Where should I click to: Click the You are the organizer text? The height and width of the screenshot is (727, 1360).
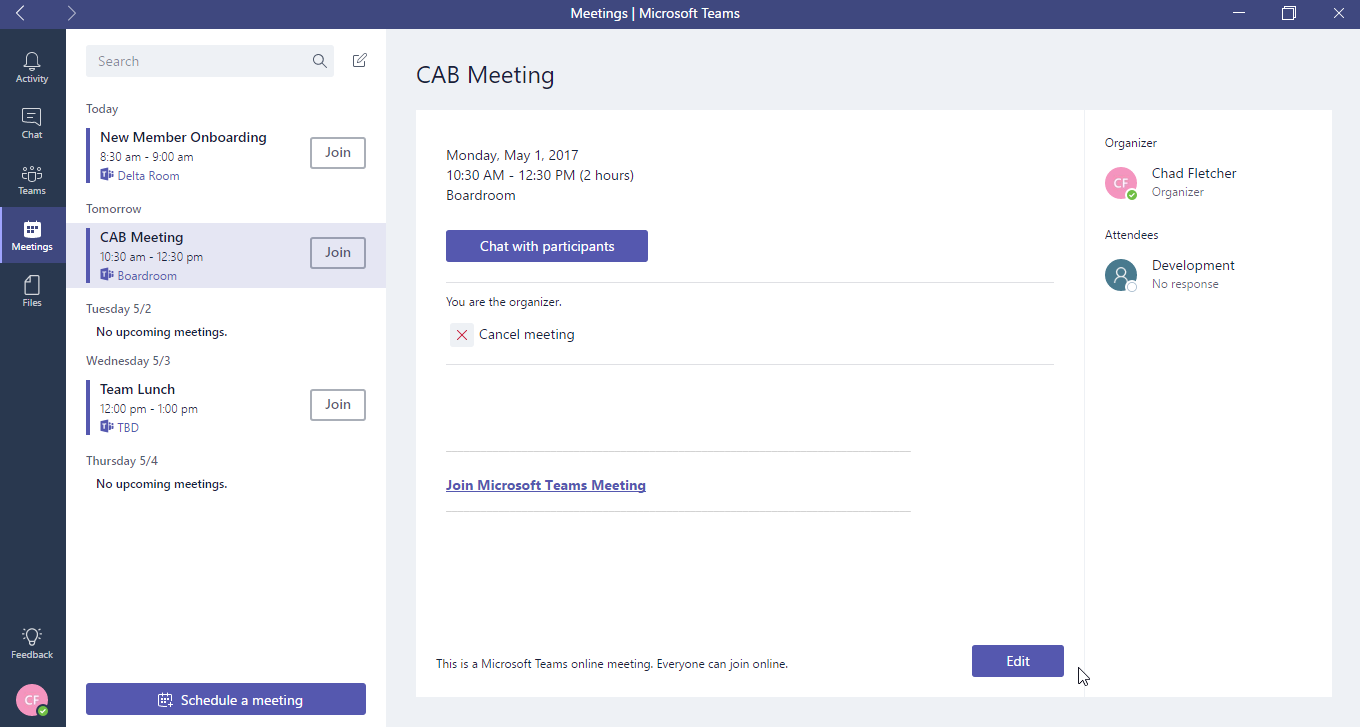pos(504,302)
